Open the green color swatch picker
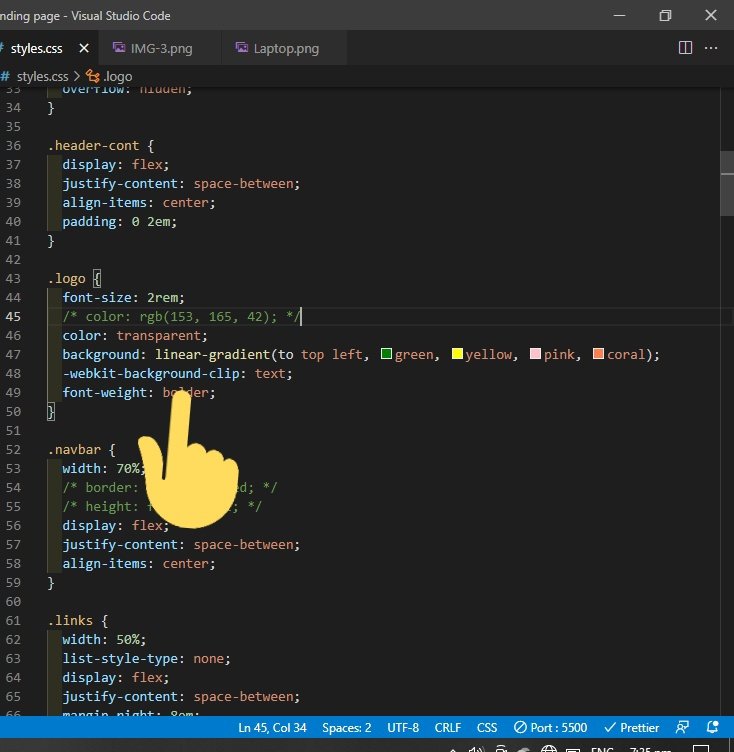The height and width of the screenshot is (752, 734). 386,354
